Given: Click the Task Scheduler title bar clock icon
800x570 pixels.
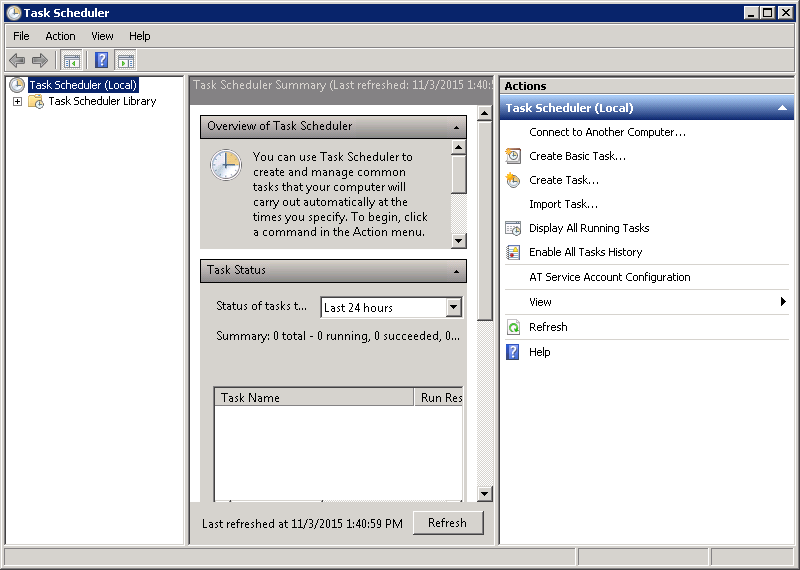Looking at the screenshot, I should [14, 13].
